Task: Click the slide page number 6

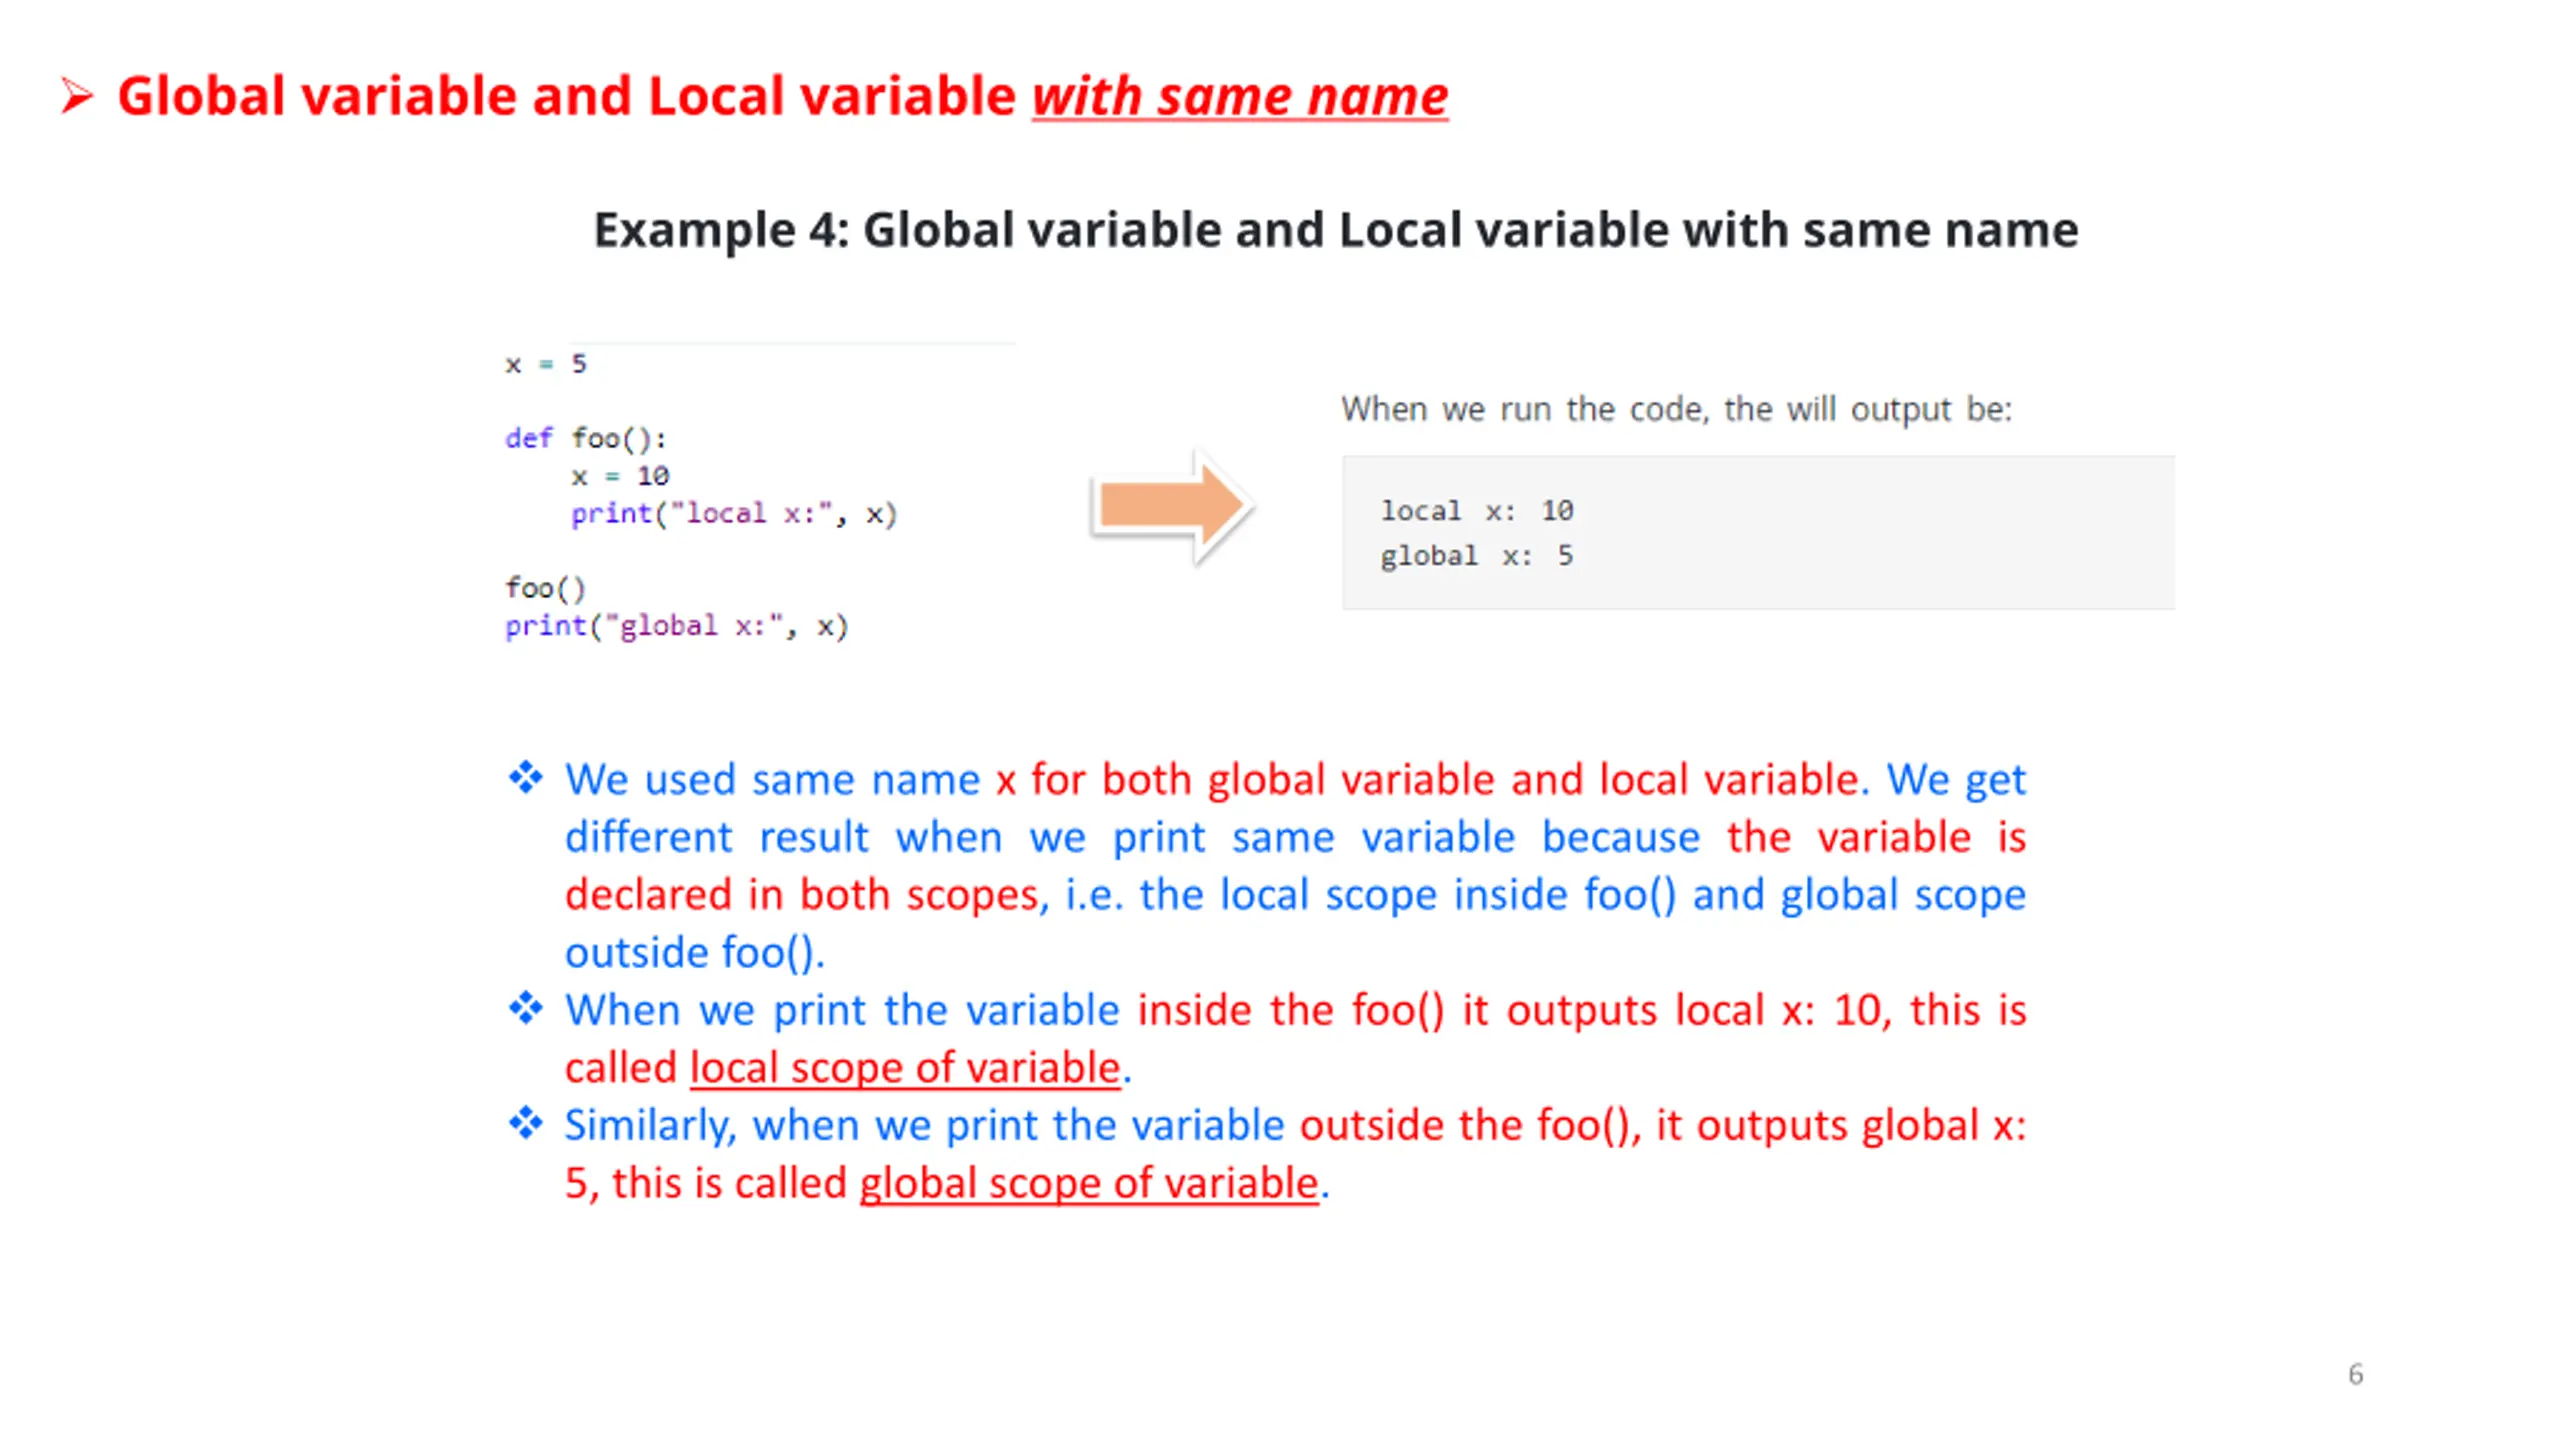Action: (x=2355, y=1374)
